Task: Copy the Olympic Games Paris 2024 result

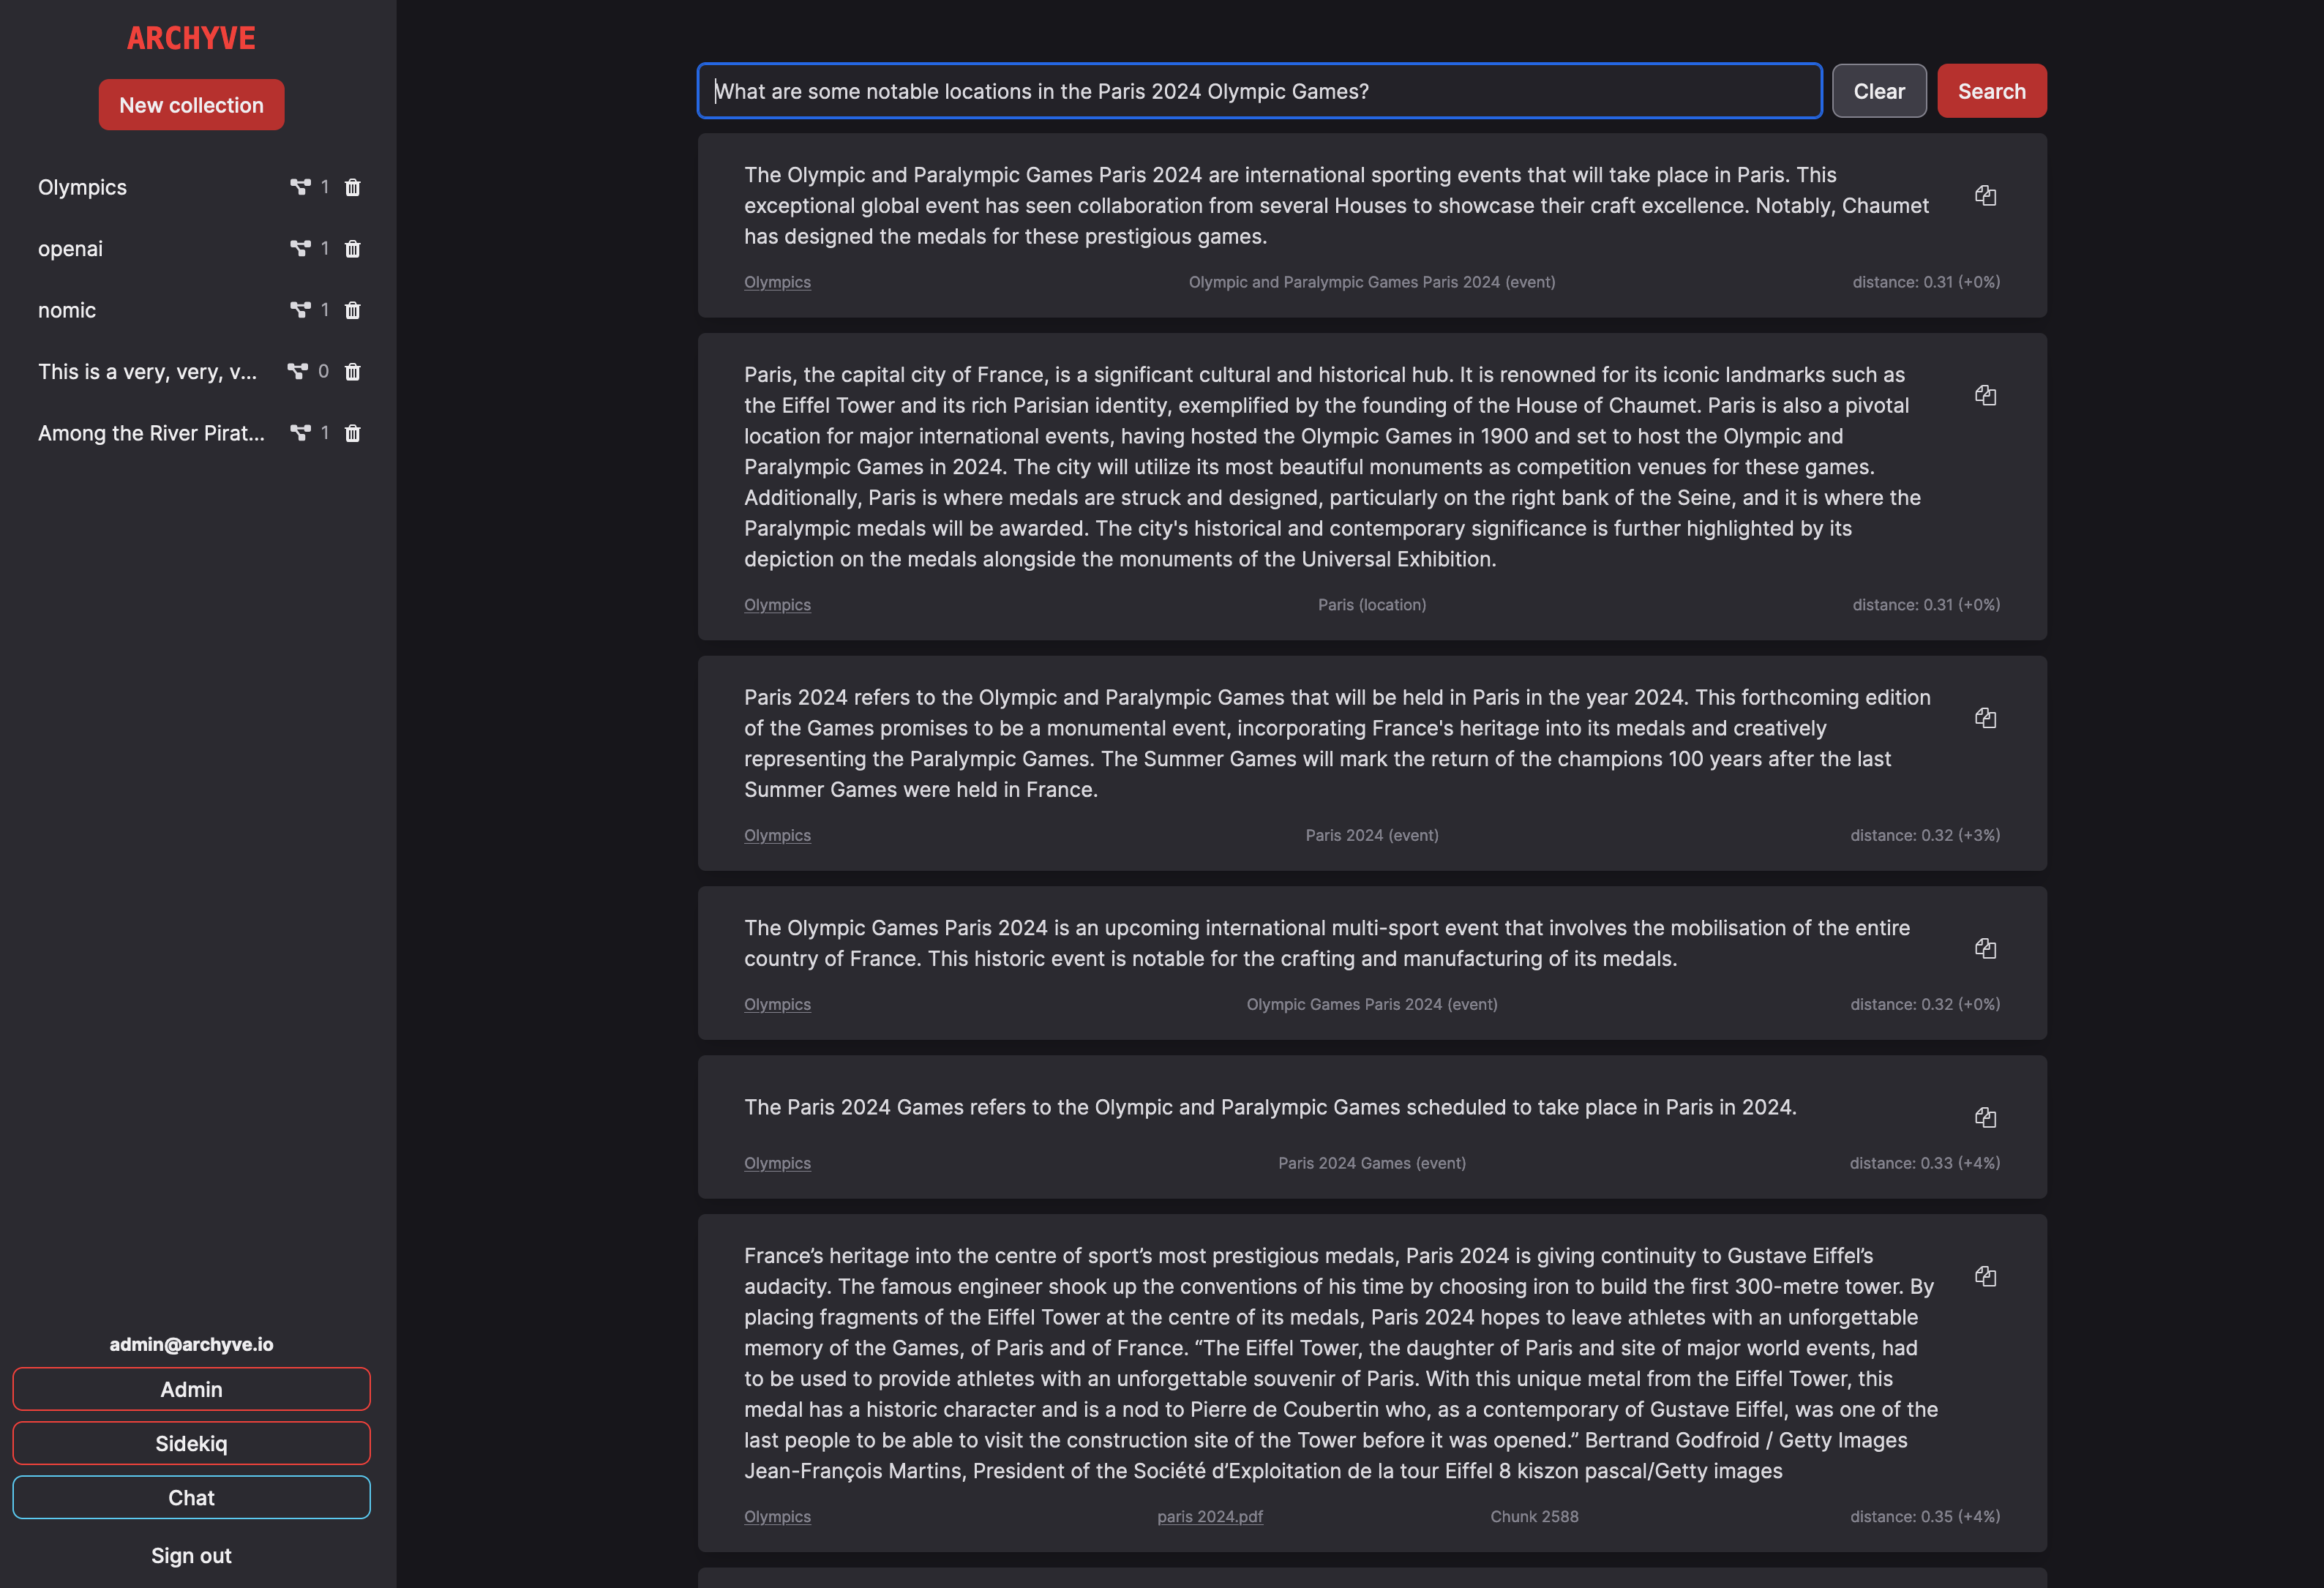Action: pyautogui.click(x=1985, y=949)
